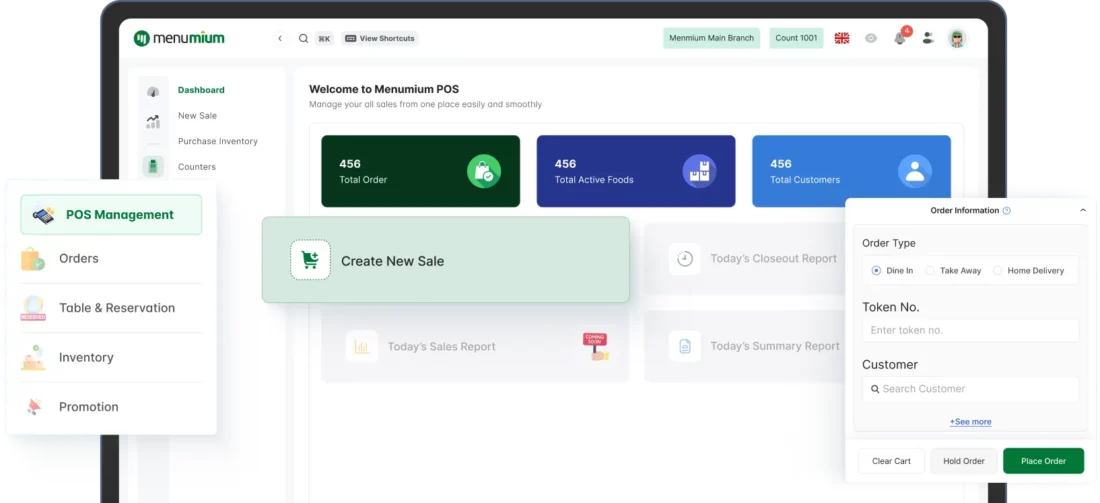Click the document icon on Summary Report

coord(685,347)
